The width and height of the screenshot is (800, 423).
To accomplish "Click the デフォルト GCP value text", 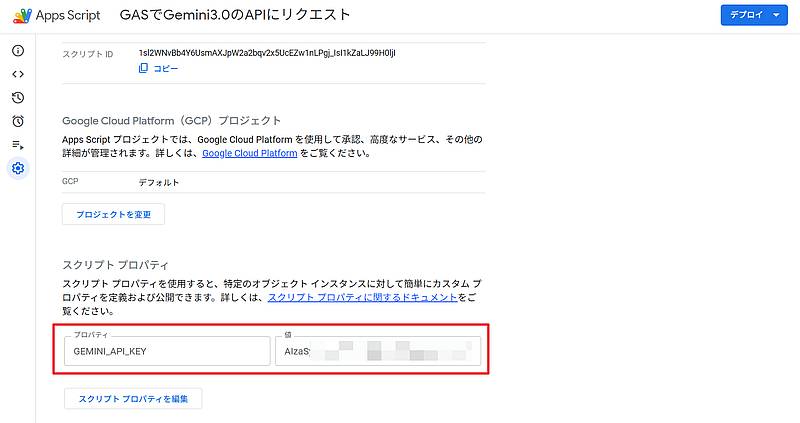I will (159, 183).
